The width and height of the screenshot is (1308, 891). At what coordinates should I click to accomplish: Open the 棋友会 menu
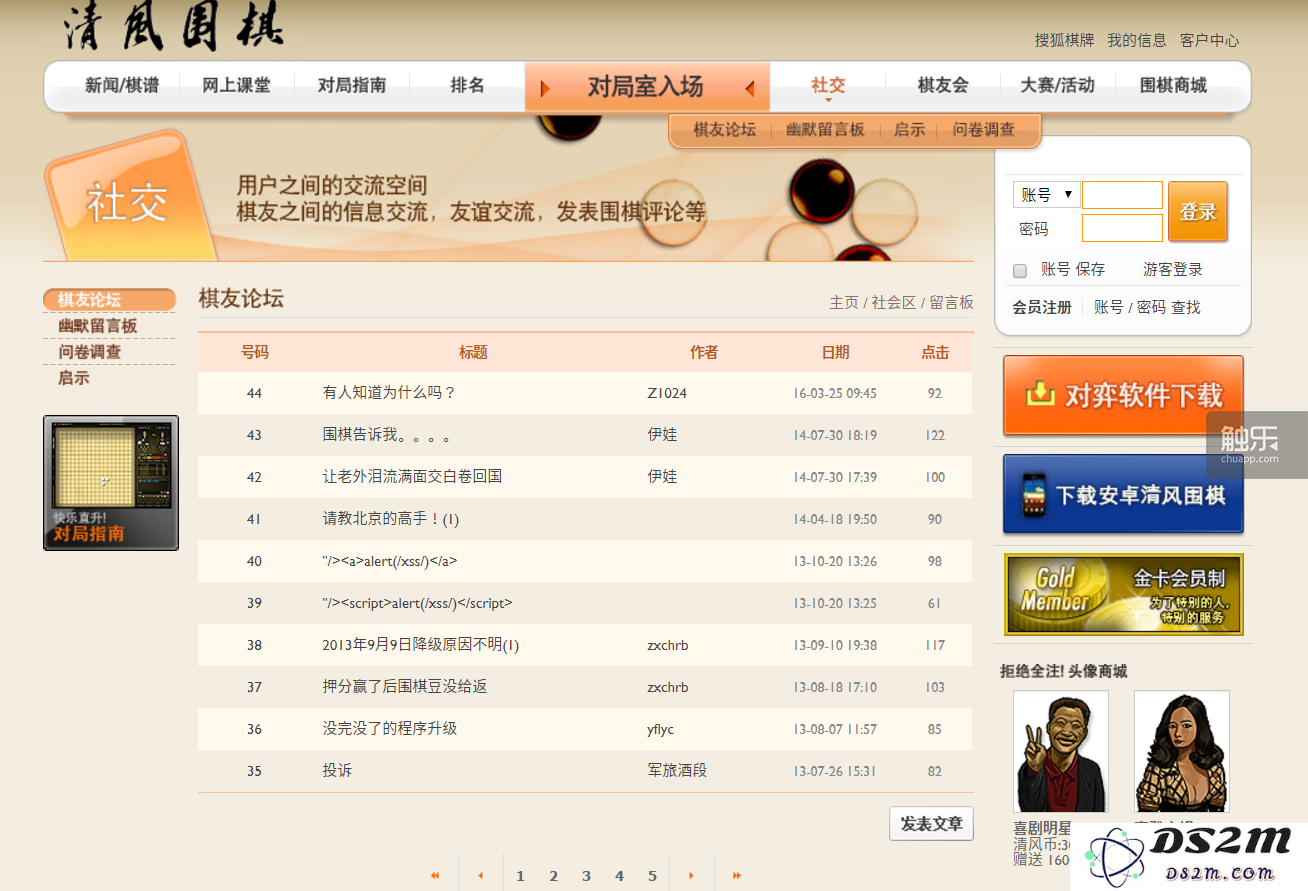[x=943, y=86]
